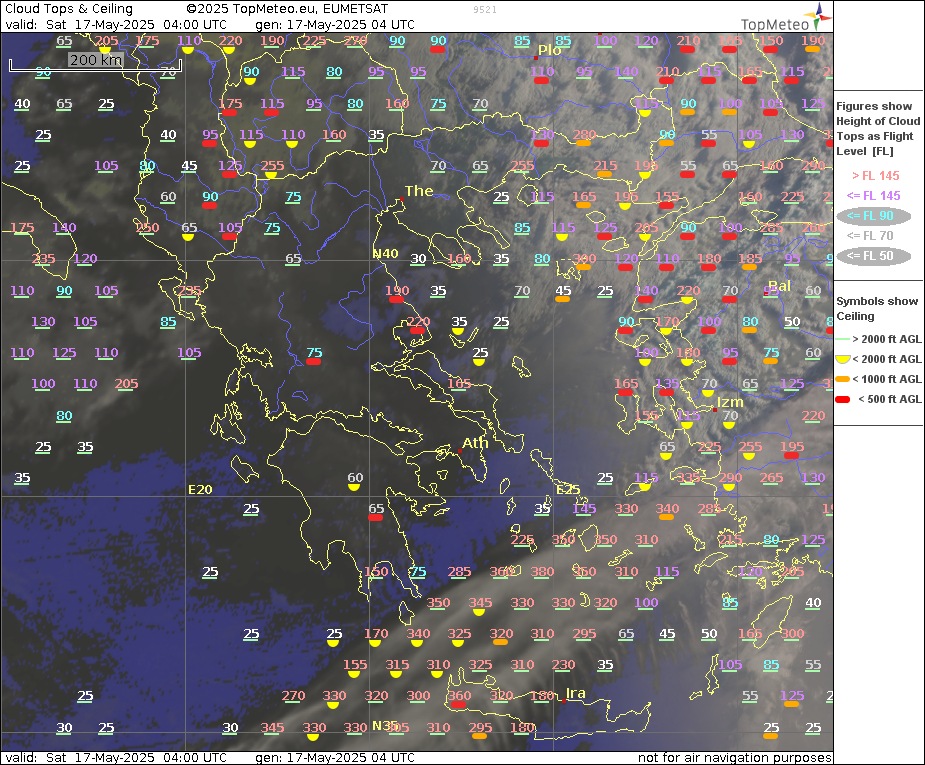Select the Cloud Tops & Ceiling title
Screen dimensions: 925x765
69,9
